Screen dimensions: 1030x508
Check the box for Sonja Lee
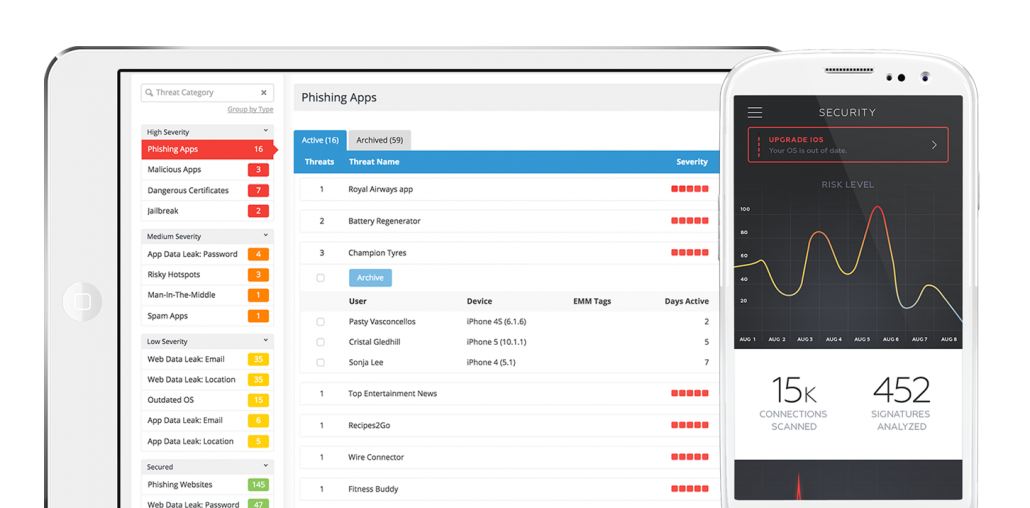[x=321, y=363]
